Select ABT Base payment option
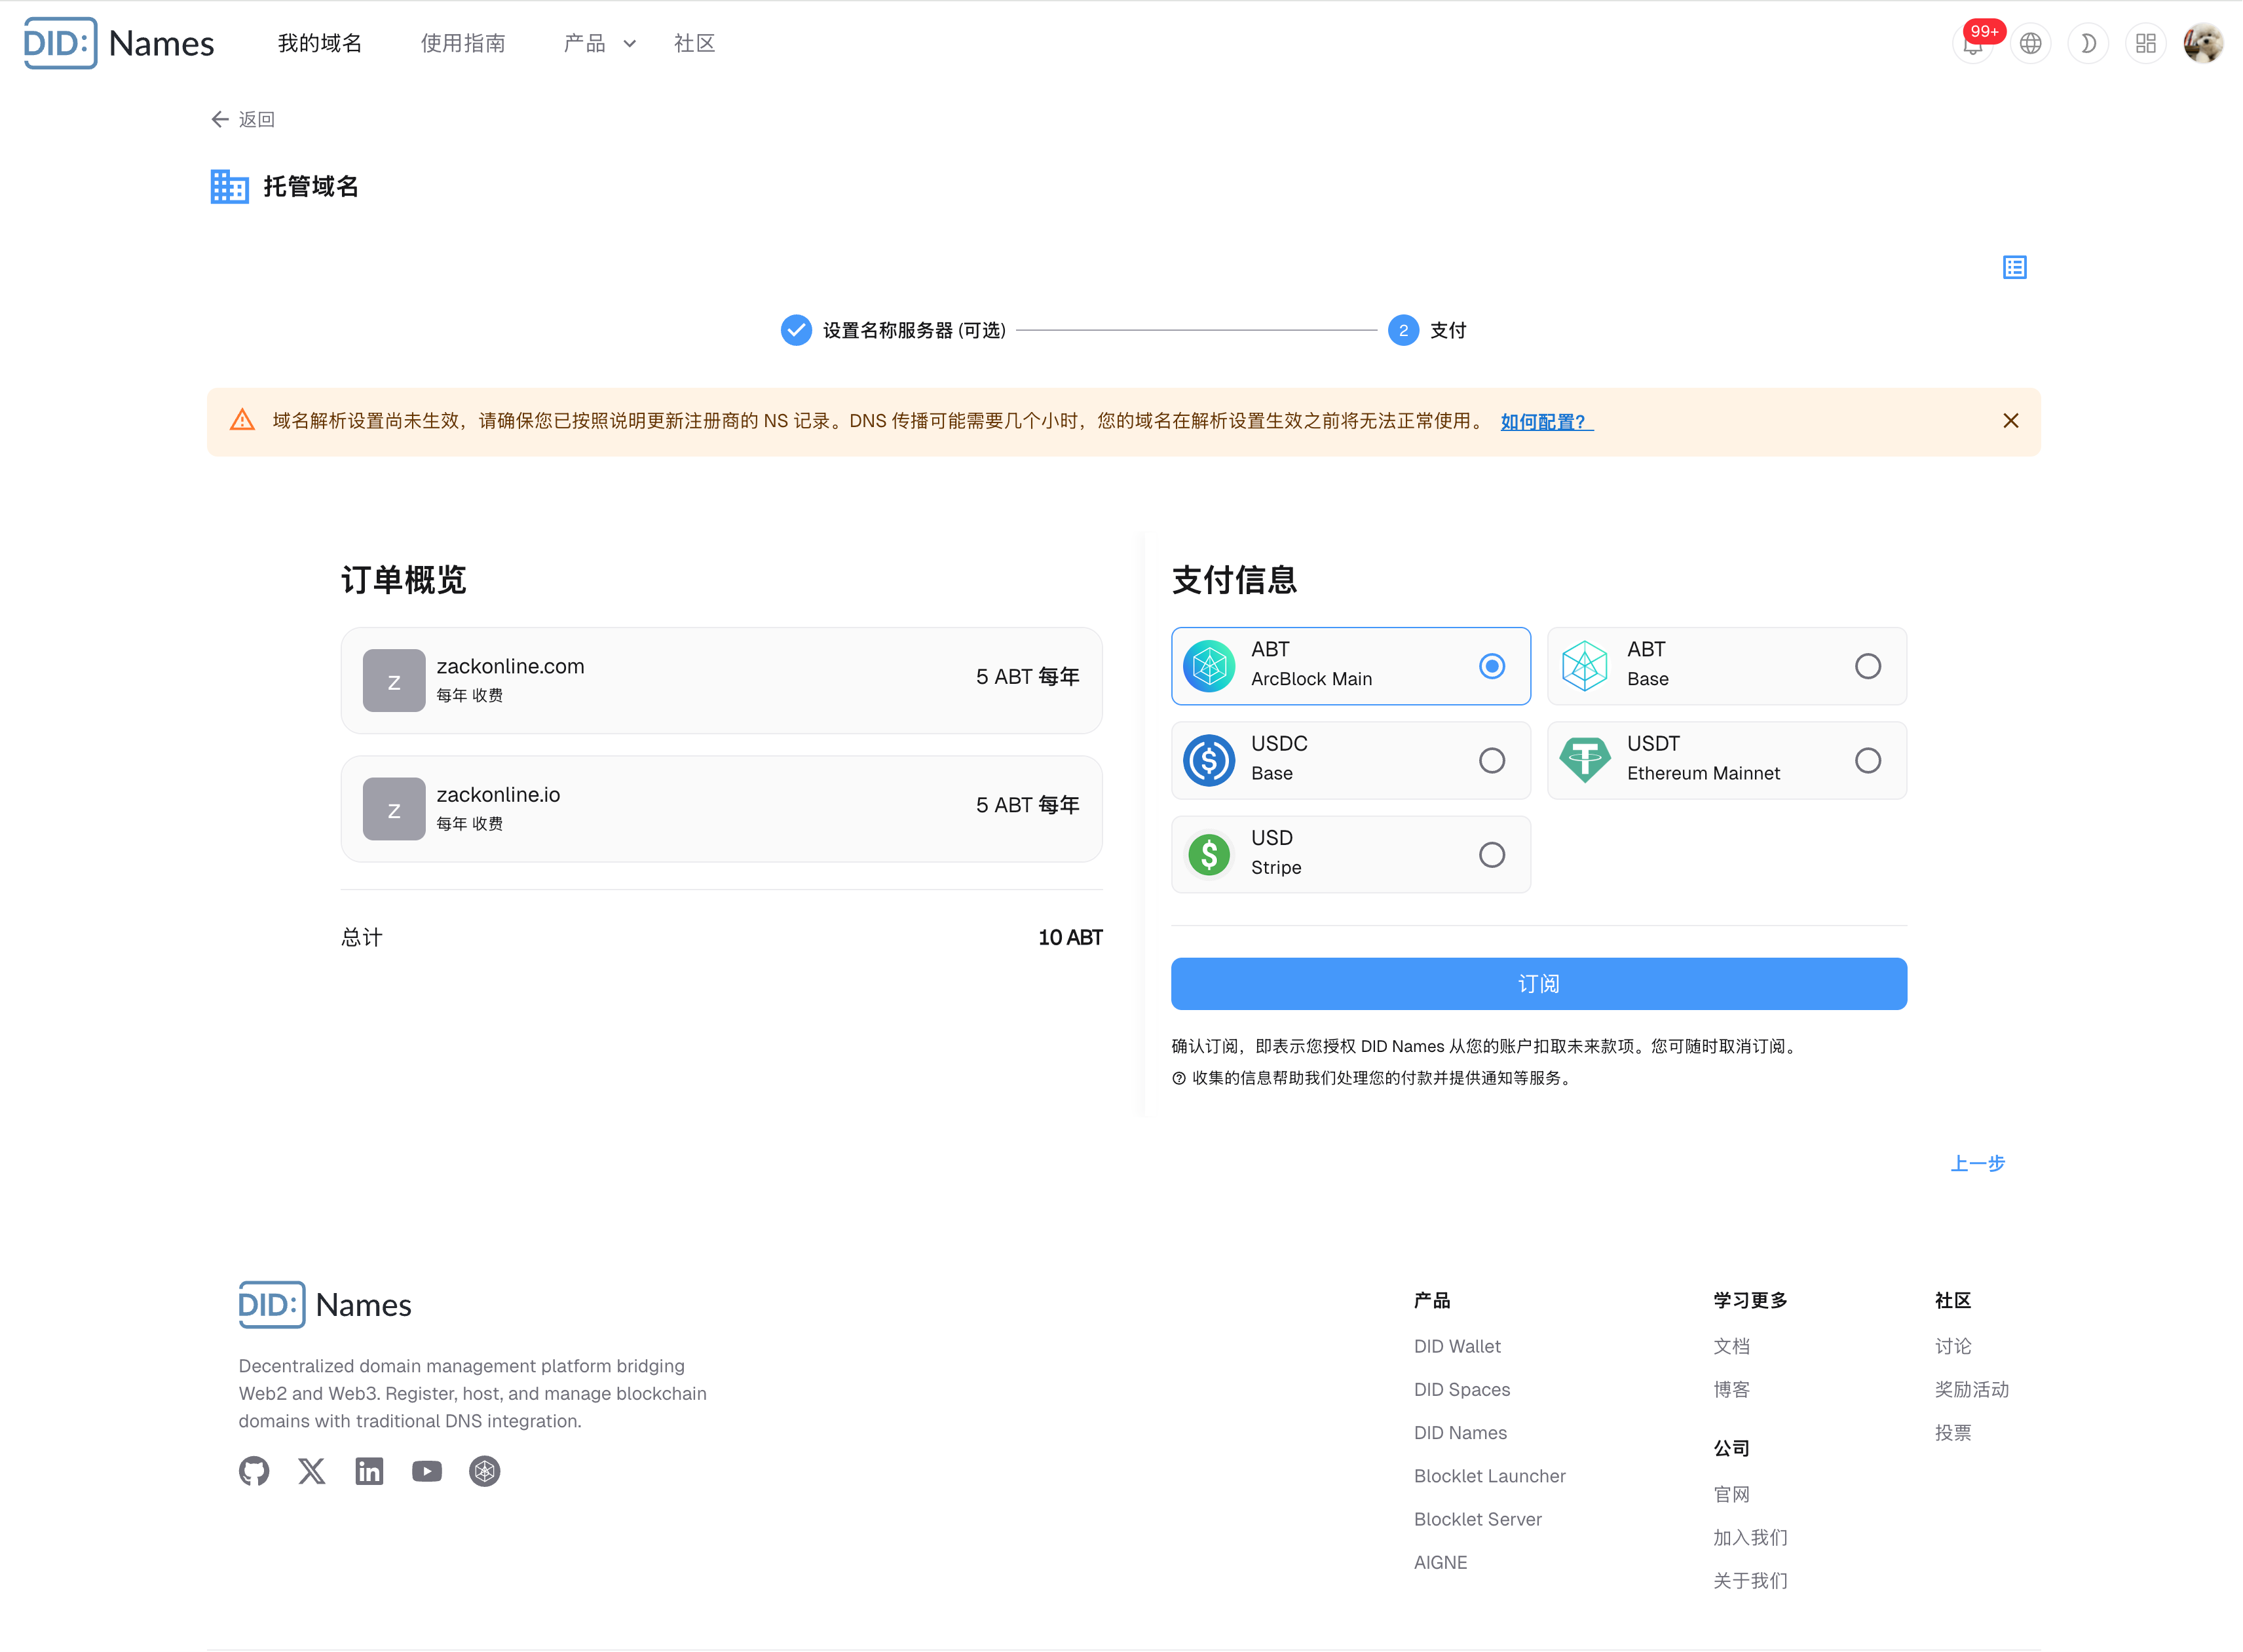The width and height of the screenshot is (2243, 1652). [1726, 666]
